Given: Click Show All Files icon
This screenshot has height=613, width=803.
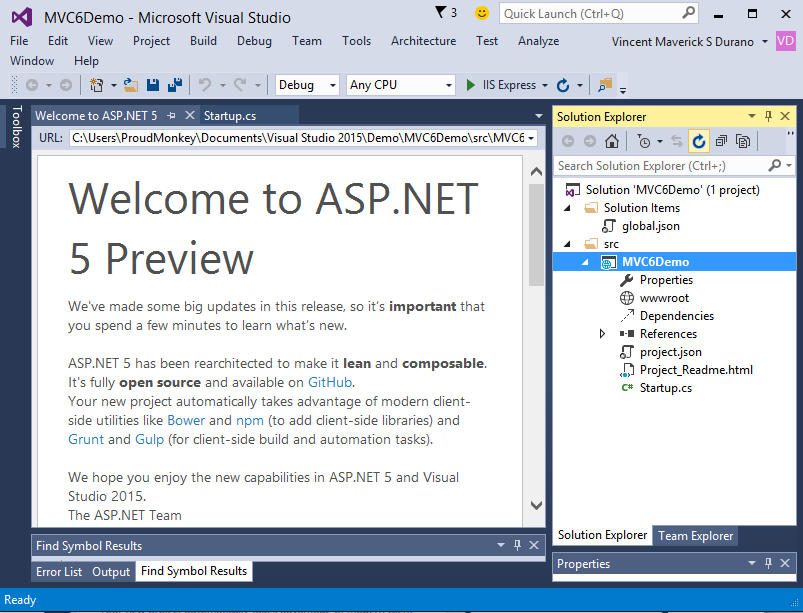Looking at the screenshot, I should (743, 141).
